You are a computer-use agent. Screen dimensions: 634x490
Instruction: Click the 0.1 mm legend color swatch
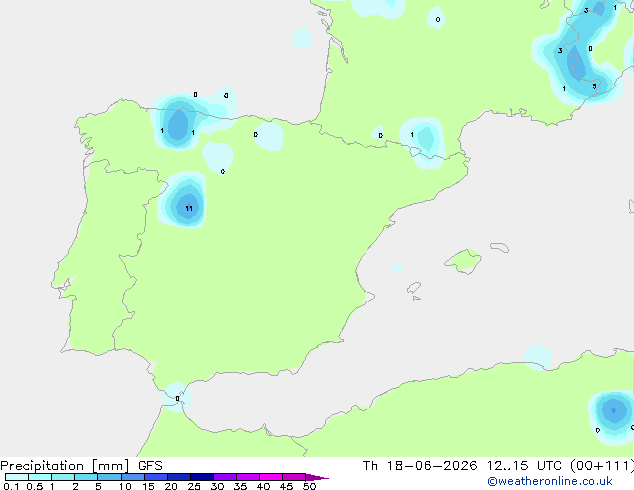point(17,477)
